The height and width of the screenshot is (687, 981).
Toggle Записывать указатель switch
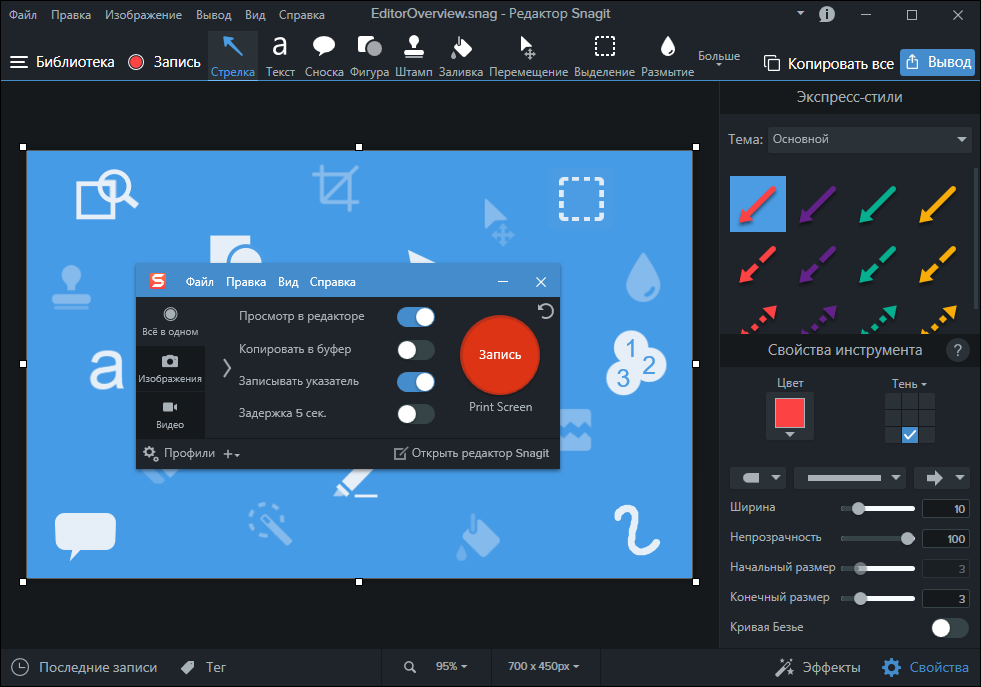(415, 382)
